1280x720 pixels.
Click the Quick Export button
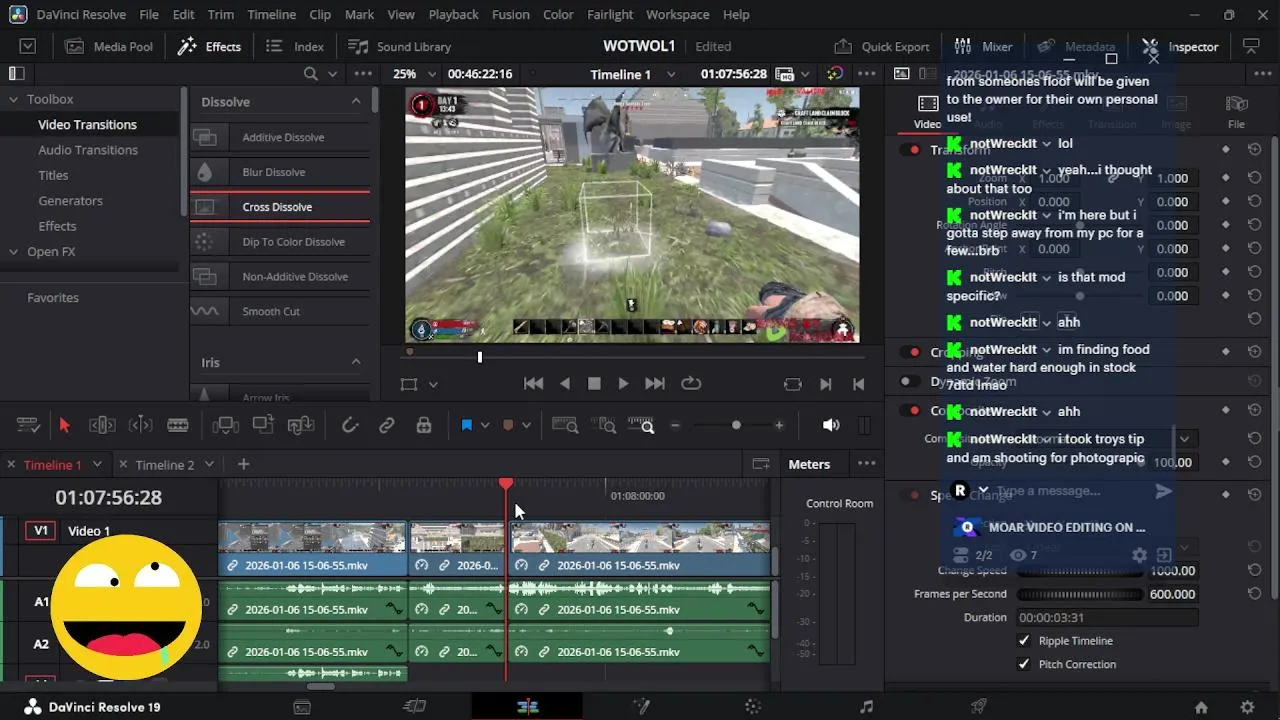(x=882, y=46)
